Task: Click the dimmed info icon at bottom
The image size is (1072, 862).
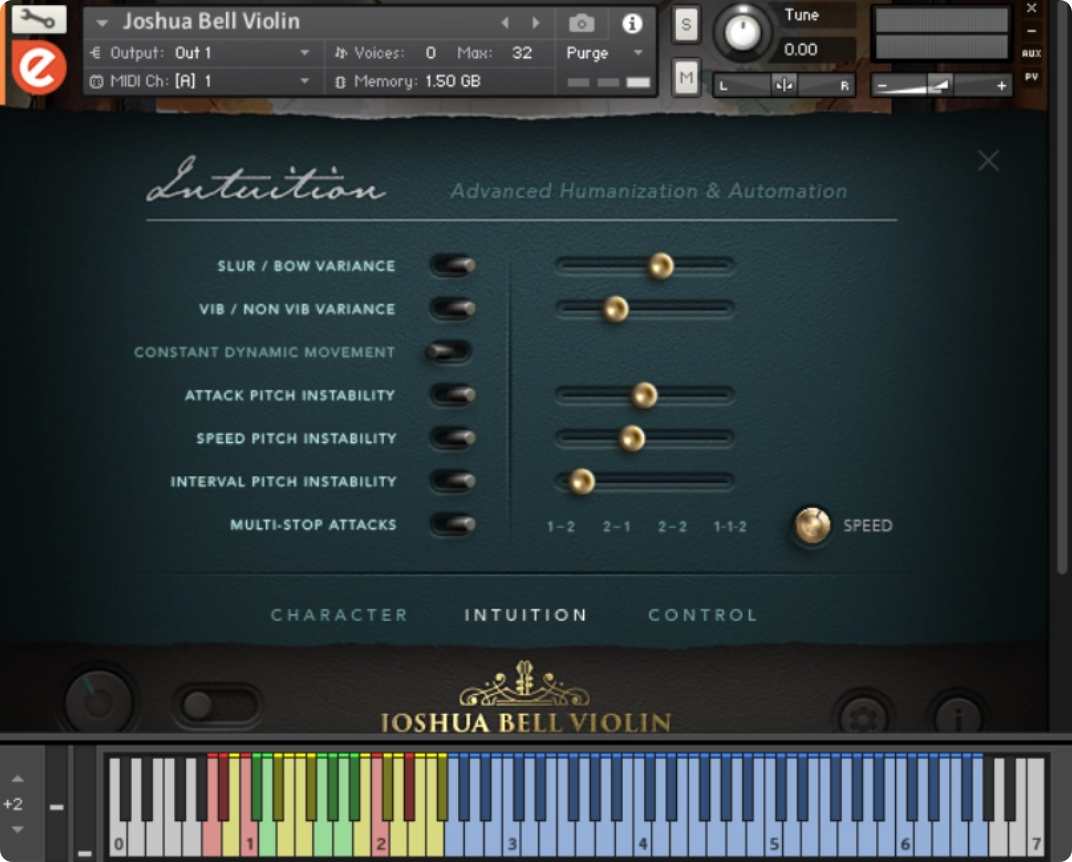Action: click(x=958, y=717)
